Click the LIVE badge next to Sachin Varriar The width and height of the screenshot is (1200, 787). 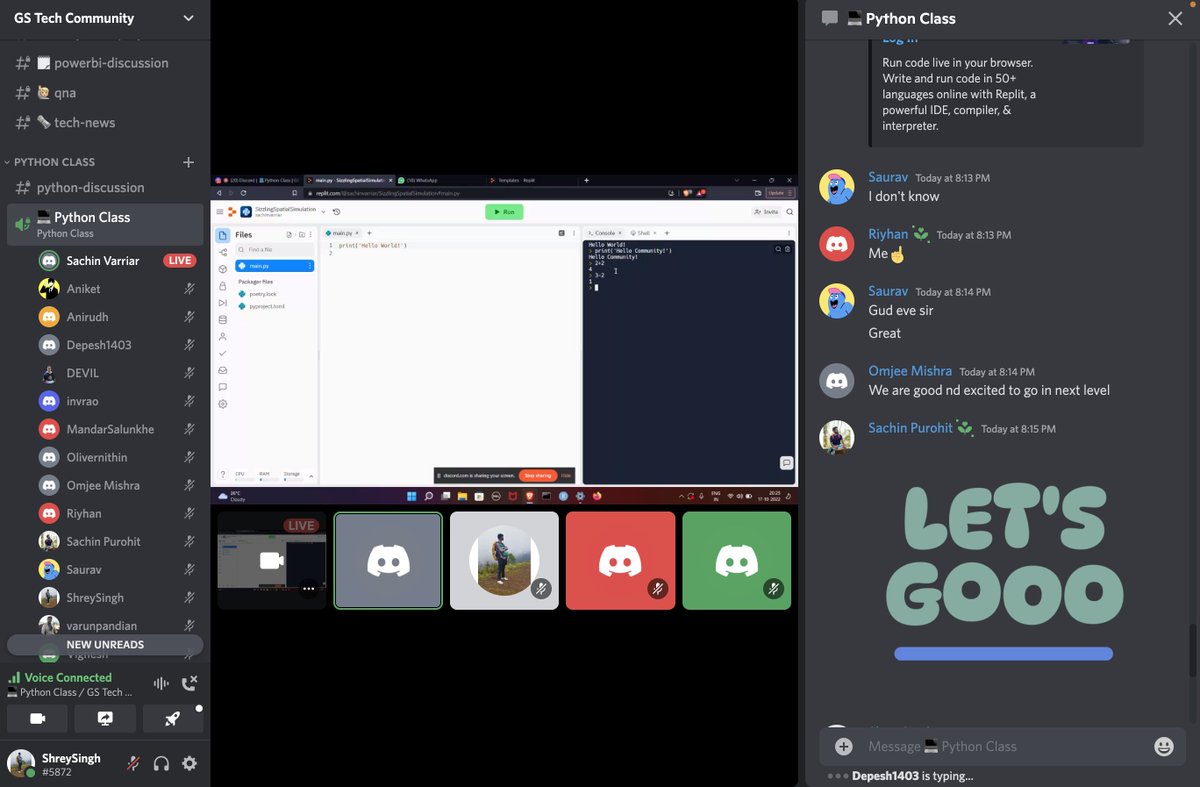180,261
